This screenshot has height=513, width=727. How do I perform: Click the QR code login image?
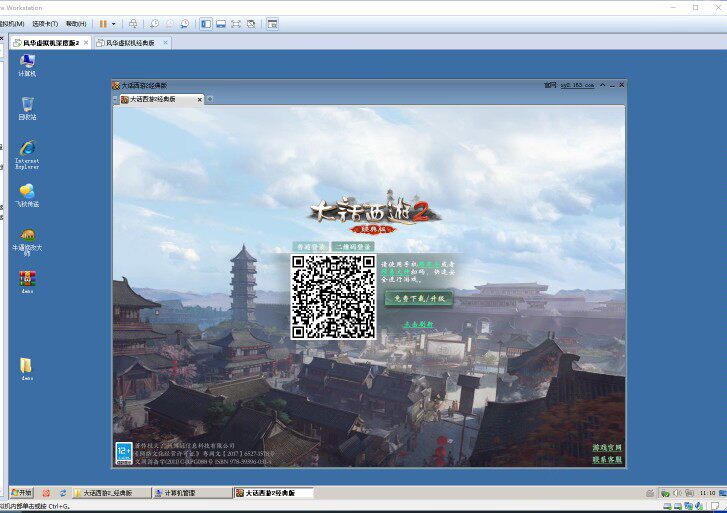333,296
